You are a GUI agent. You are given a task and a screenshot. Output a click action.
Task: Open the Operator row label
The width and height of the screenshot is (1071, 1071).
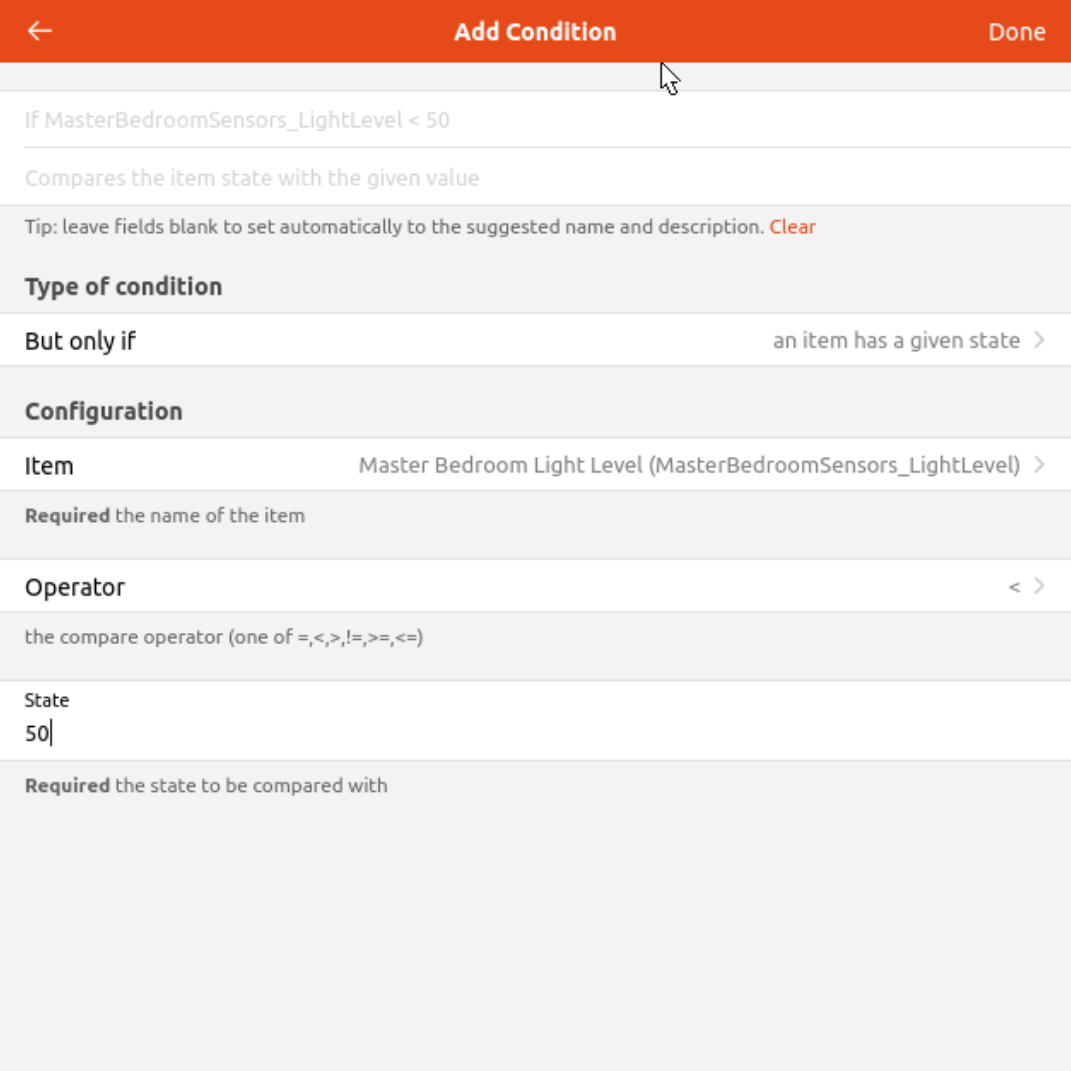pyautogui.click(x=75, y=587)
